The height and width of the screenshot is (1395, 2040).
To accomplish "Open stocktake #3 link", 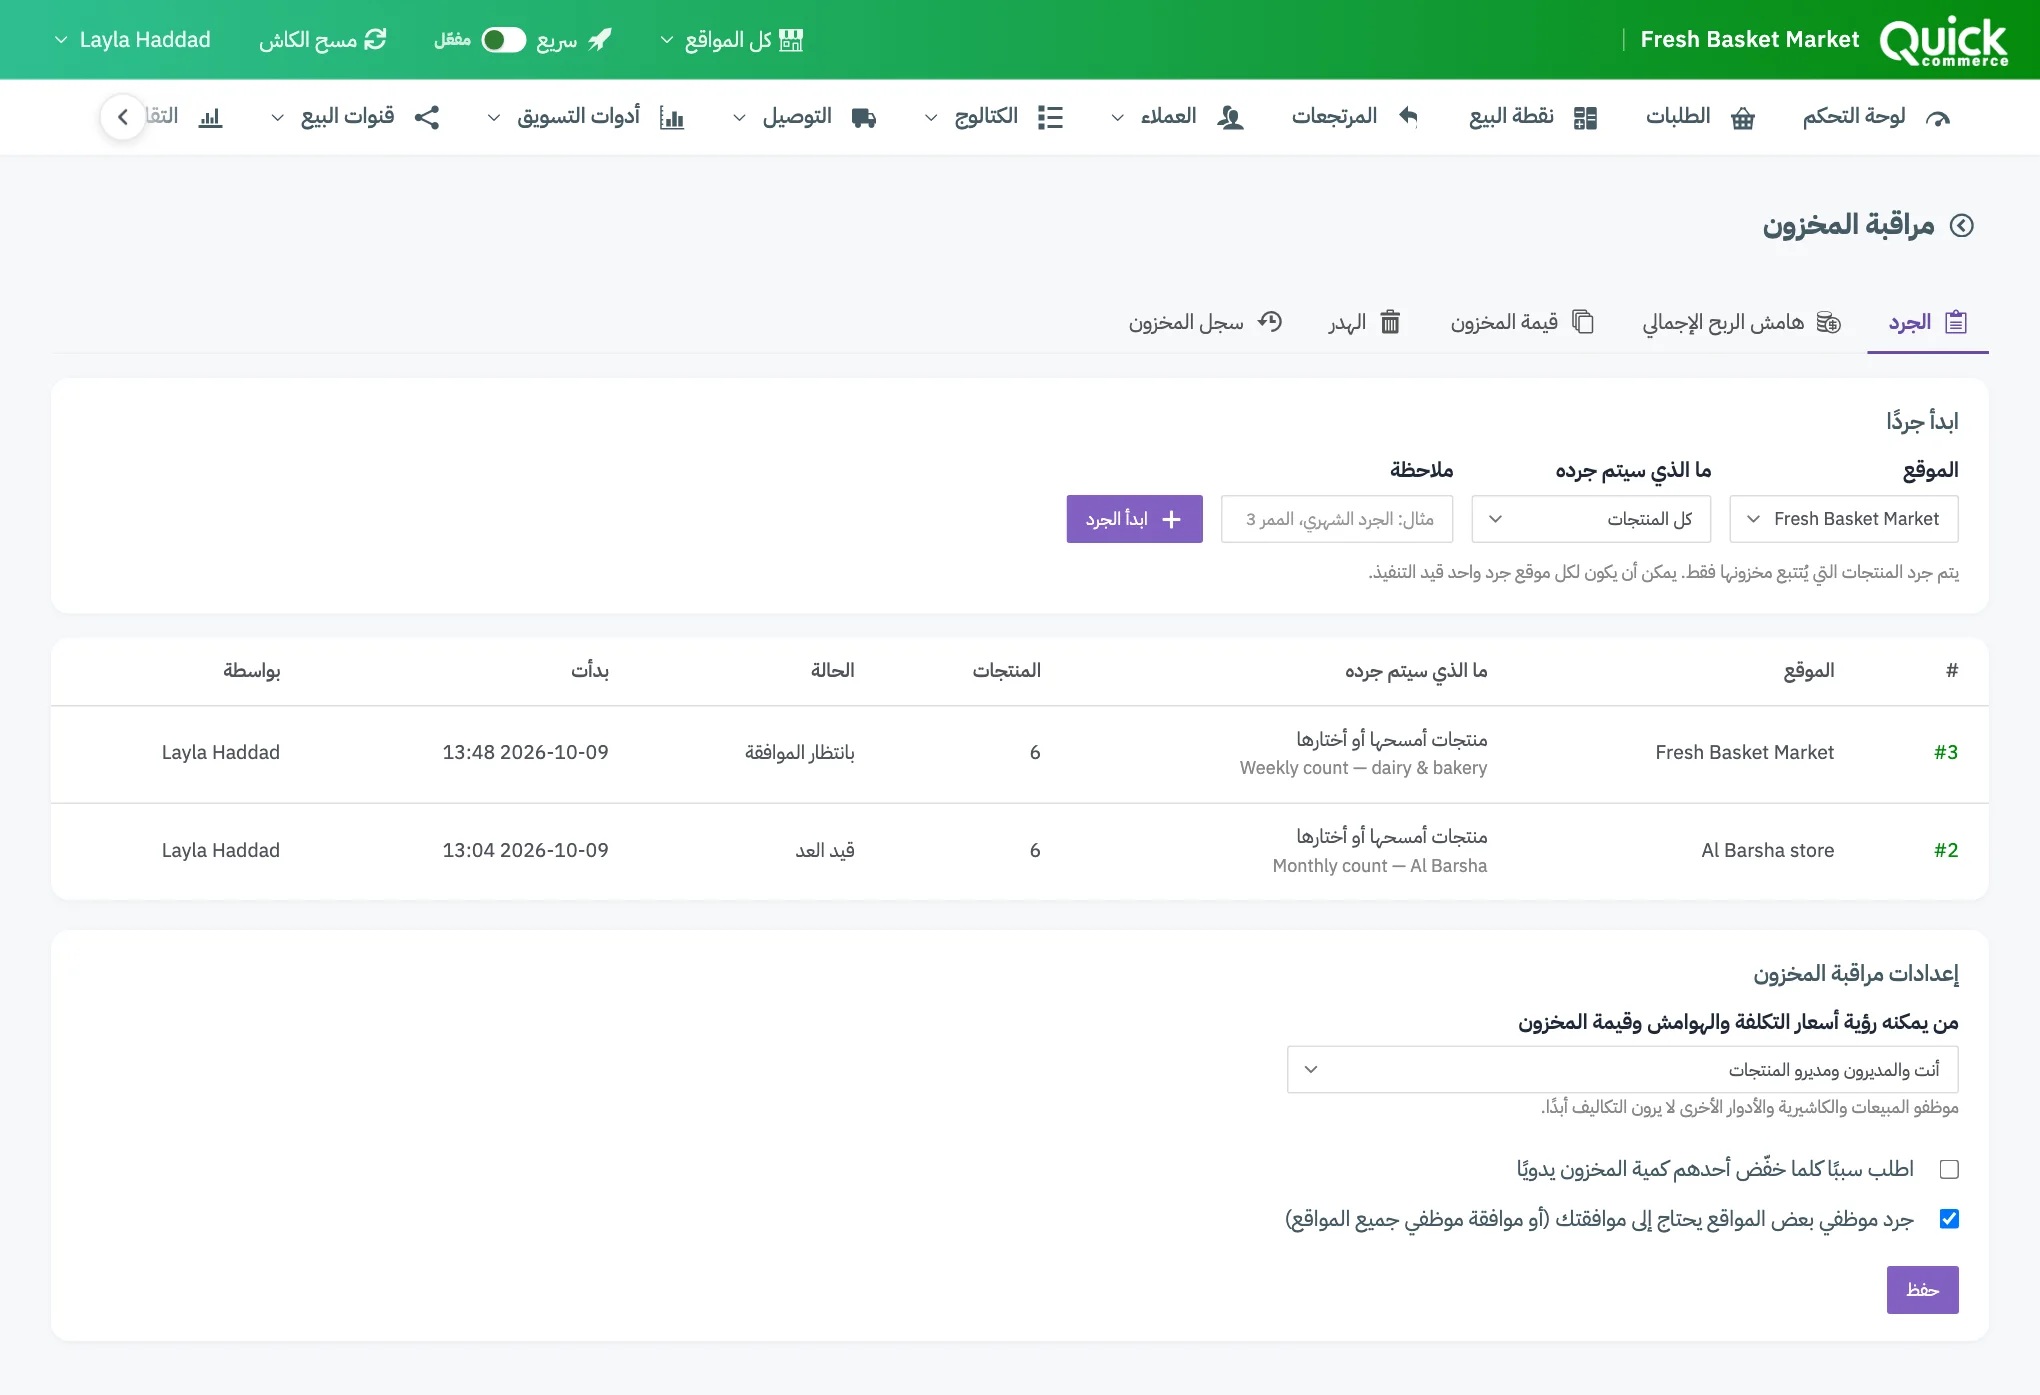I will 1946,752.
